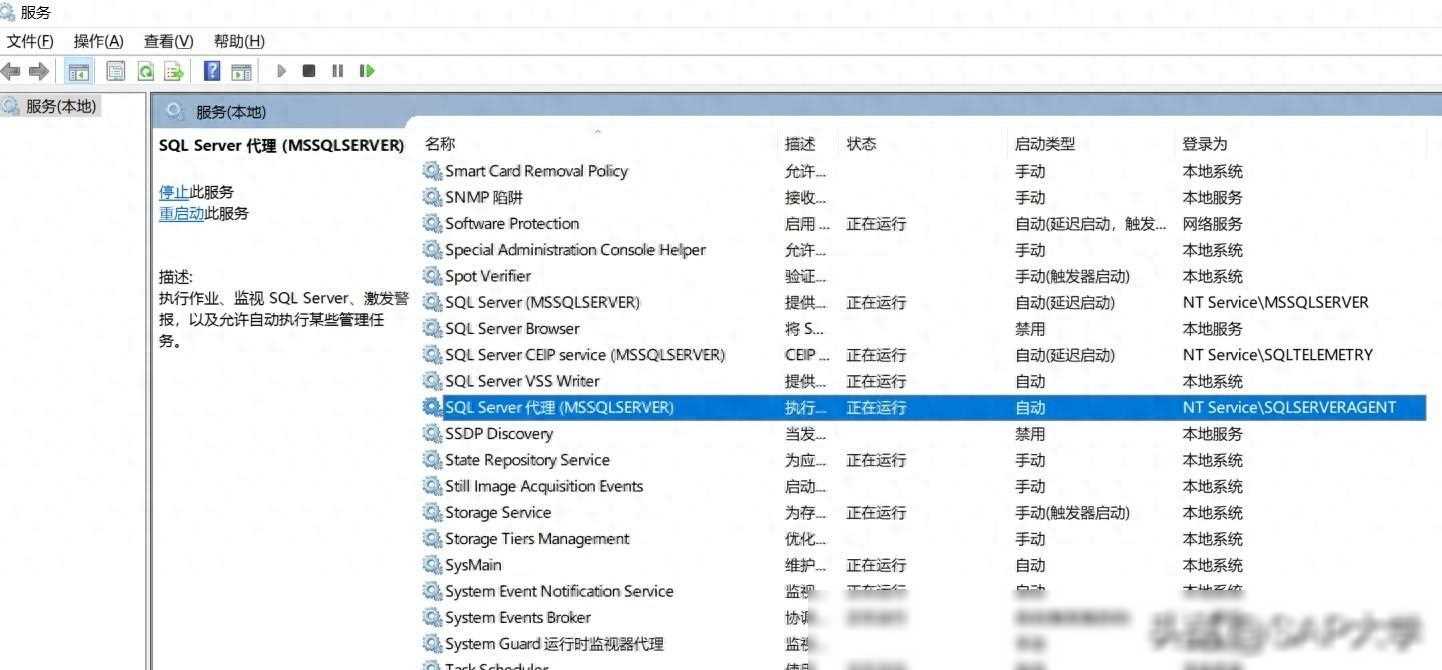This screenshot has height=670, width=1442.
Task: Click NT Service\SQLSERVERAGENT logon cell
Action: pos(1289,407)
